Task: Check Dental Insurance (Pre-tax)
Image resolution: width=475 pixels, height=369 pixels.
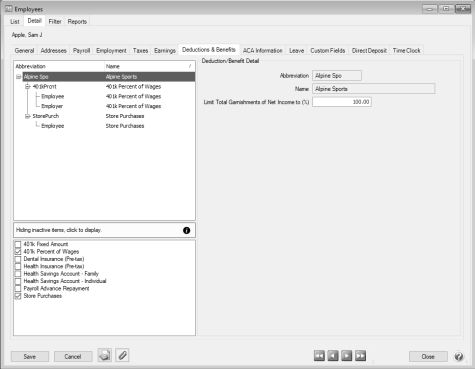Action: point(18,259)
